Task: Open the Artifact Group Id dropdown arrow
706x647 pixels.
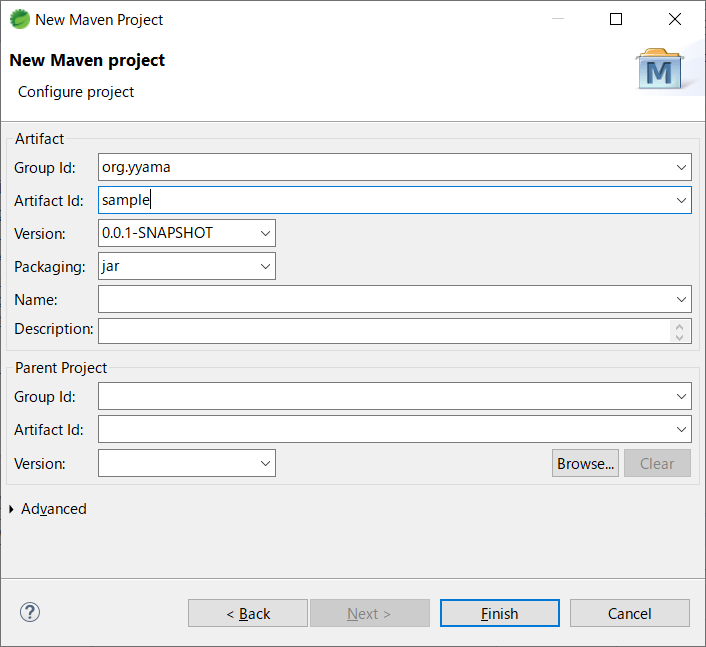Action: pyautogui.click(x=681, y=167)
